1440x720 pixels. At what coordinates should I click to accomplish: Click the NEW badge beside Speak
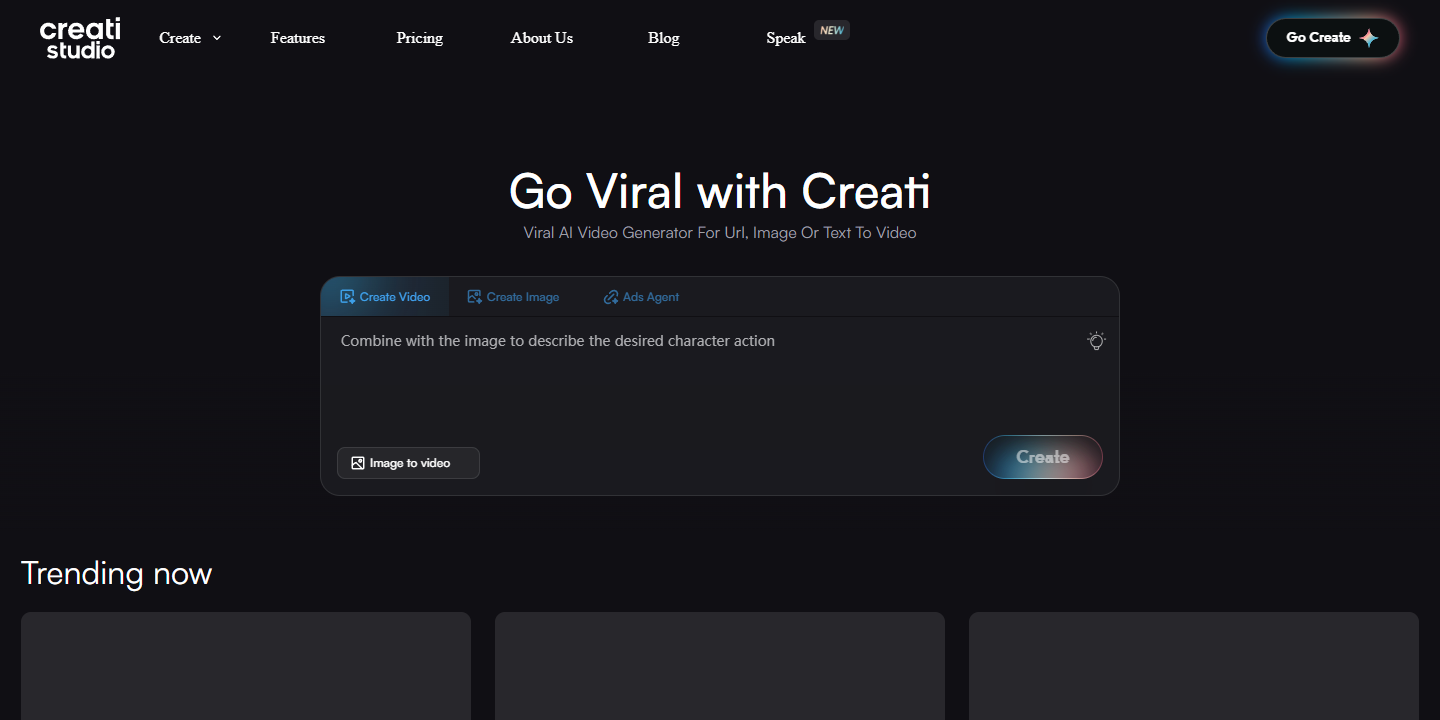tap(832, 30)
